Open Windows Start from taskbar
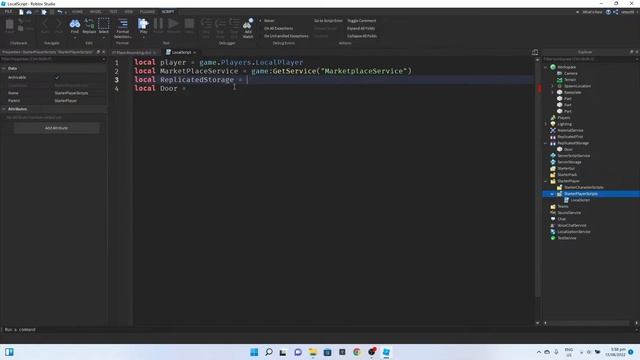 point(254,352)
